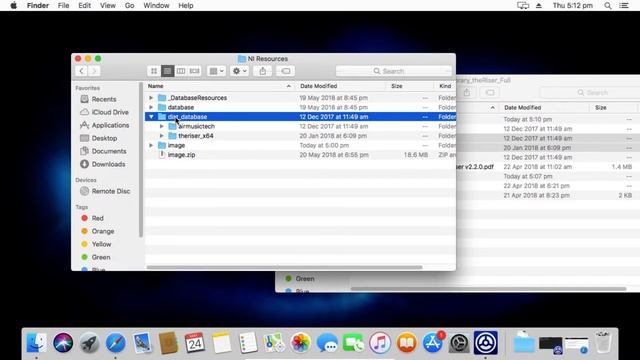The width and height of the screenshot is (640, 360).
Task: Expand the image folder disclosure triangle
Action: coord(151,145)
